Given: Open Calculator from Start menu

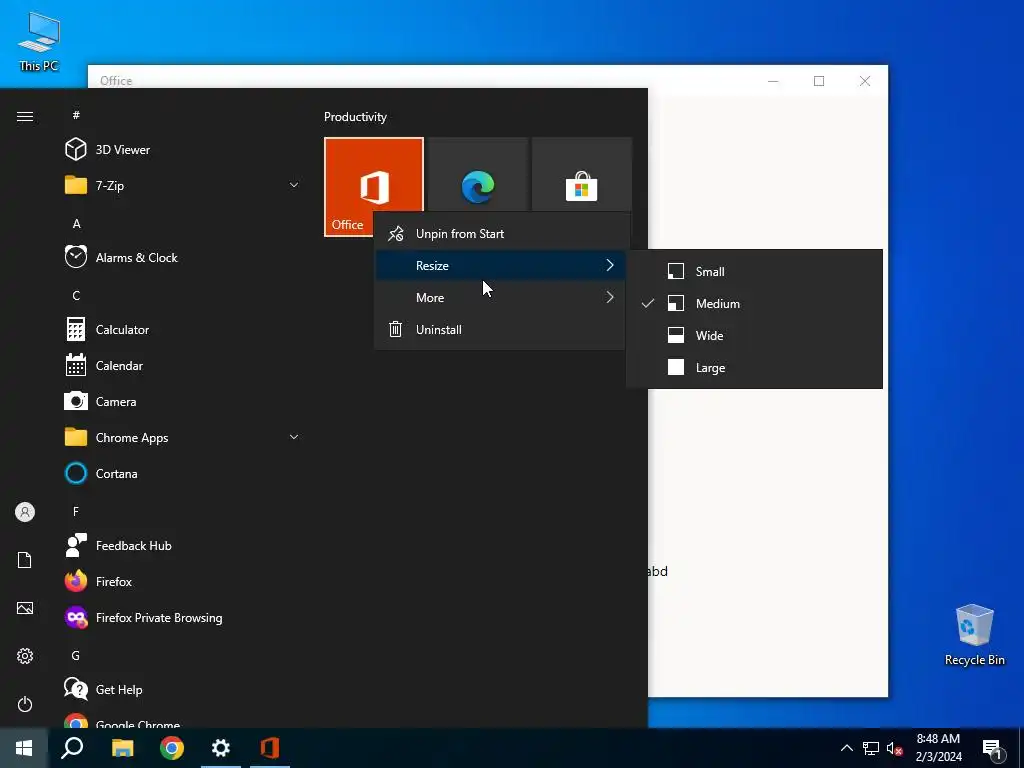Looking at the screenshot, I should tap(183, 329).
